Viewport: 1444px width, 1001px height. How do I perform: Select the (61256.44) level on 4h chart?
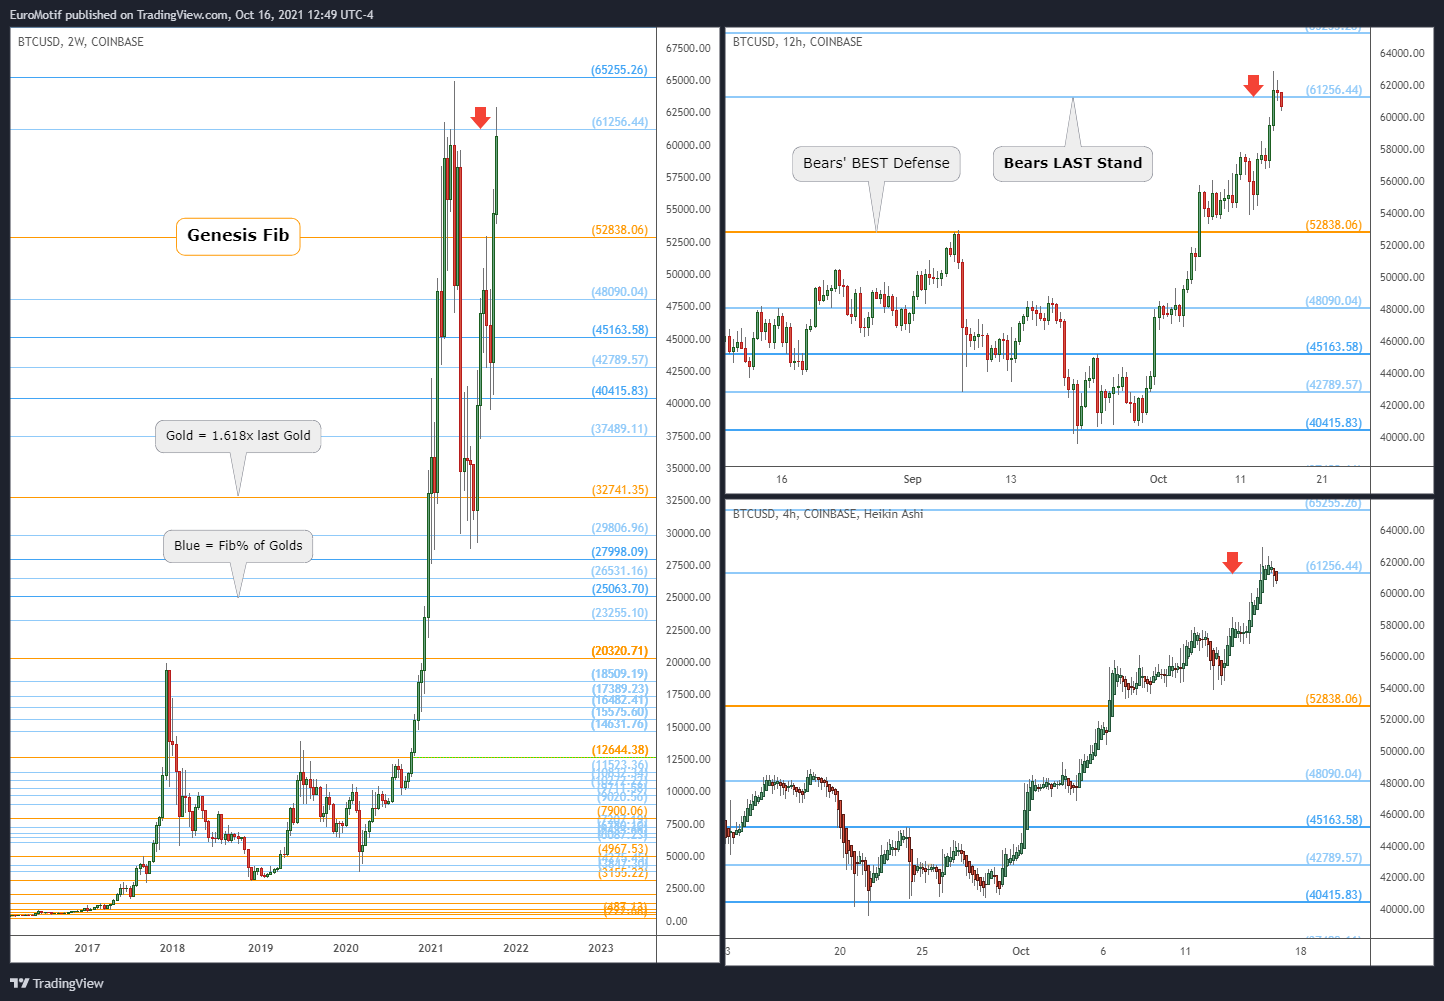click(1334, 566)
